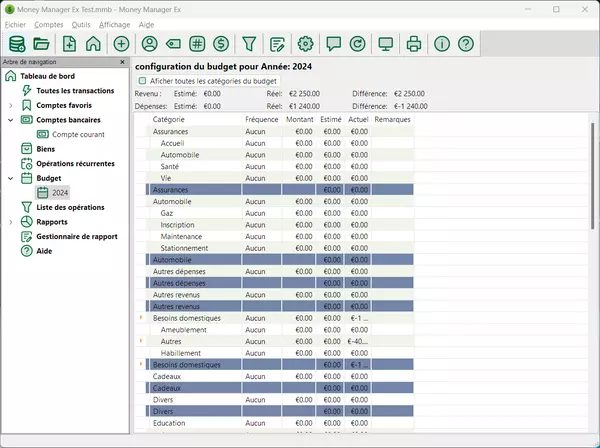Go to Toutes les transactions
Screen dimensions: 600x448
click(x=76, y=90)
